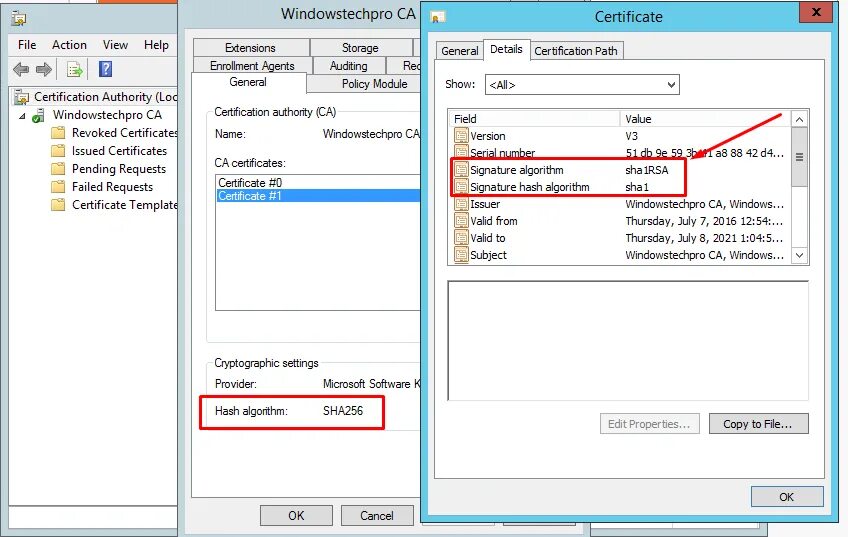The height and width of the screenshot is (537, 848).
Task: Click the Certificate Templates folder icon
Action: (x=58, y=204)
